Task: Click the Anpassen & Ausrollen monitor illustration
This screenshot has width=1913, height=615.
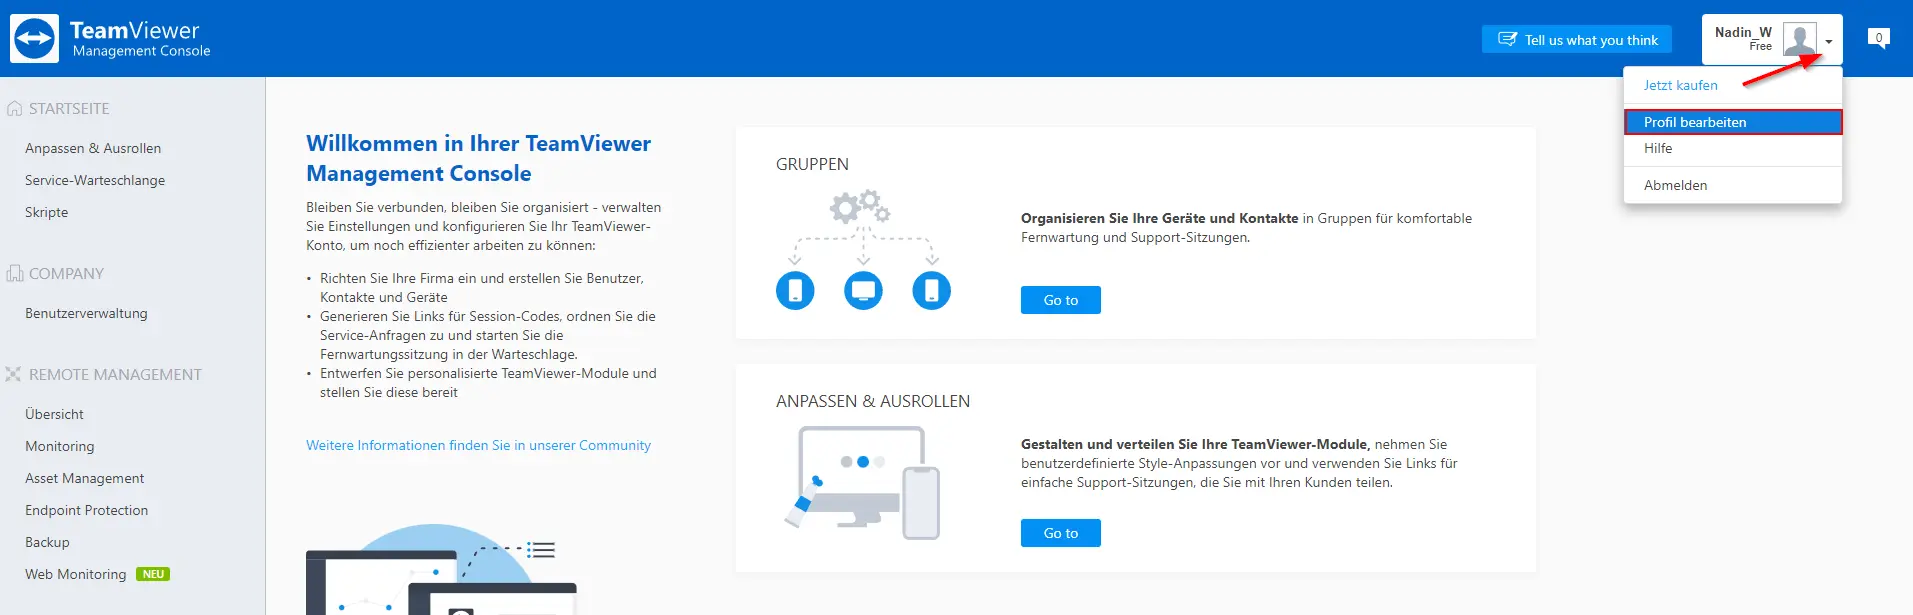Action: pos(863,483)
